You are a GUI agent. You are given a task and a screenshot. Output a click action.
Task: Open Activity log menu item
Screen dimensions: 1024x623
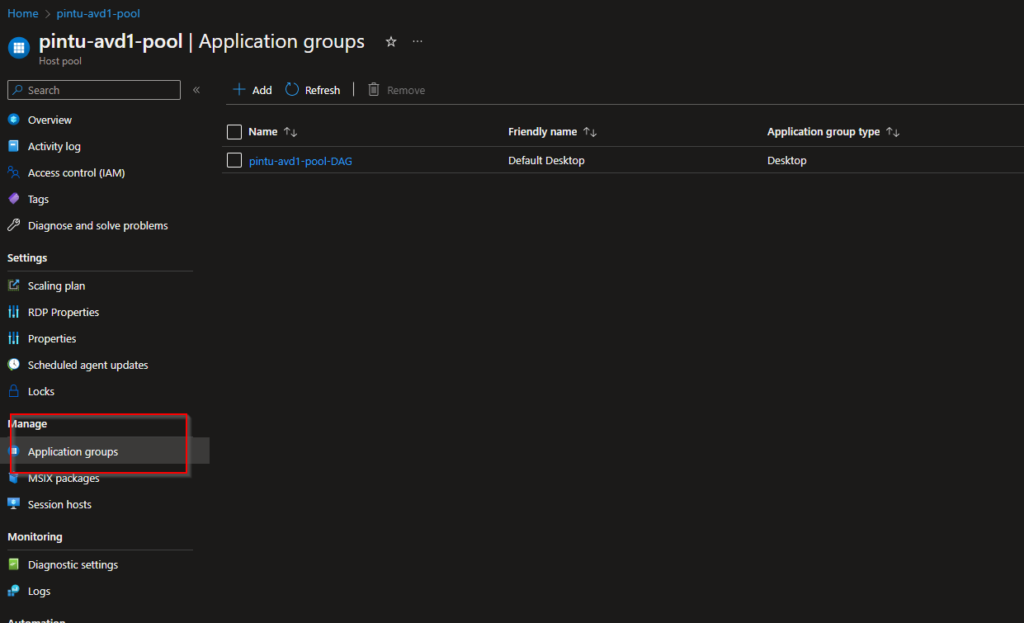(54, 146)
